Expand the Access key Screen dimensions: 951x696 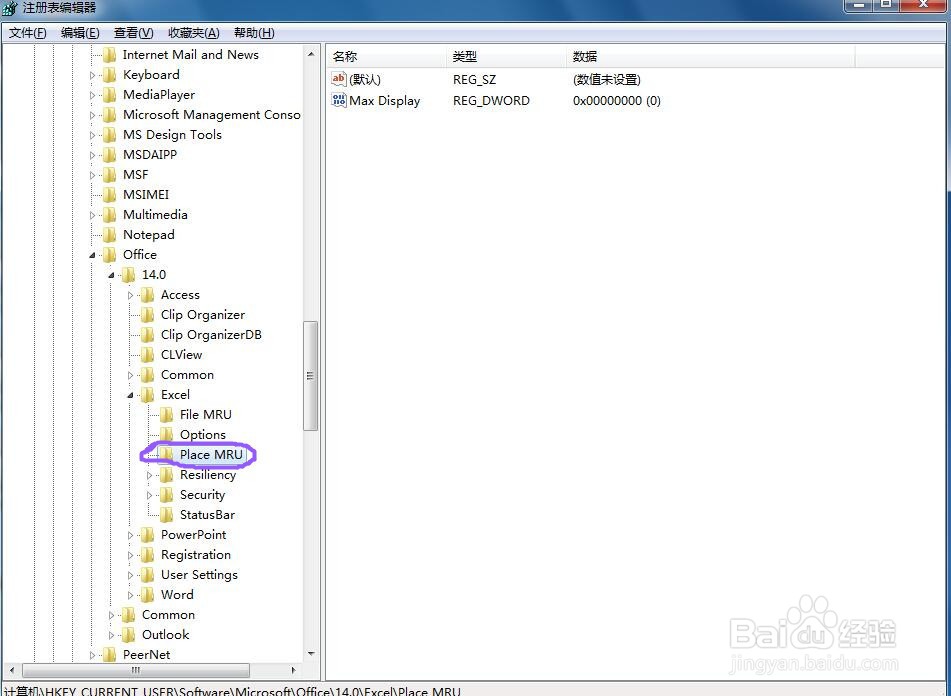coord(130,296)
